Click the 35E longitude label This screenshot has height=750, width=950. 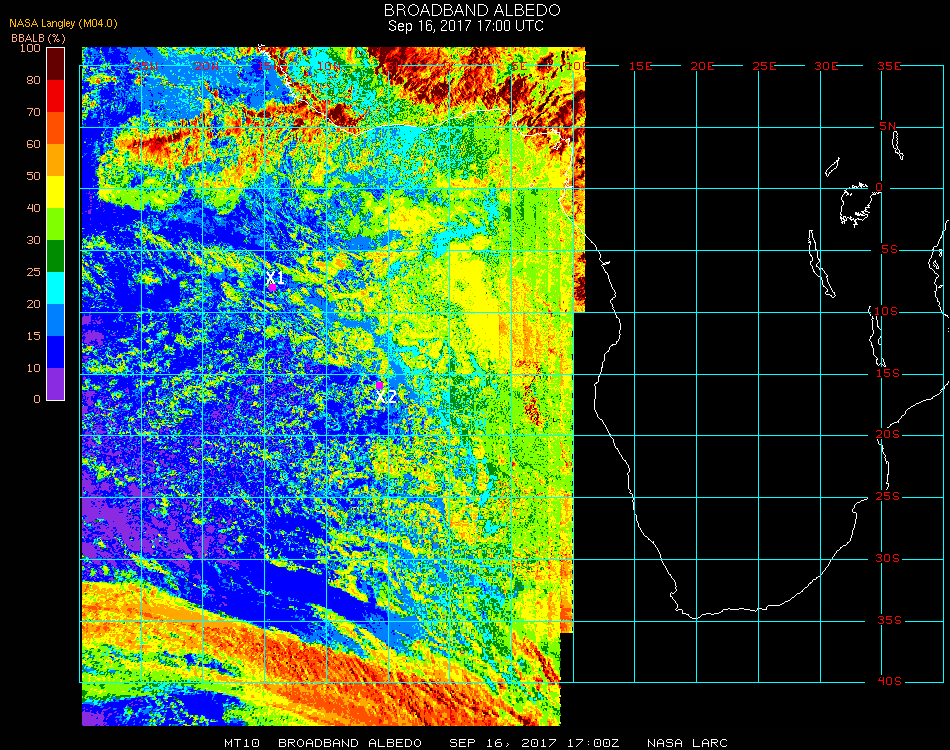tap(889, 66)
